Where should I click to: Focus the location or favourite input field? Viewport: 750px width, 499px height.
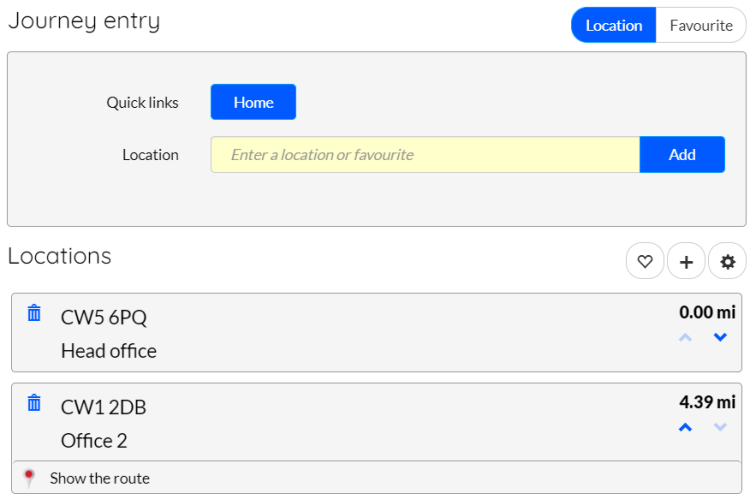pyautogui.click(x=425, y=155)
